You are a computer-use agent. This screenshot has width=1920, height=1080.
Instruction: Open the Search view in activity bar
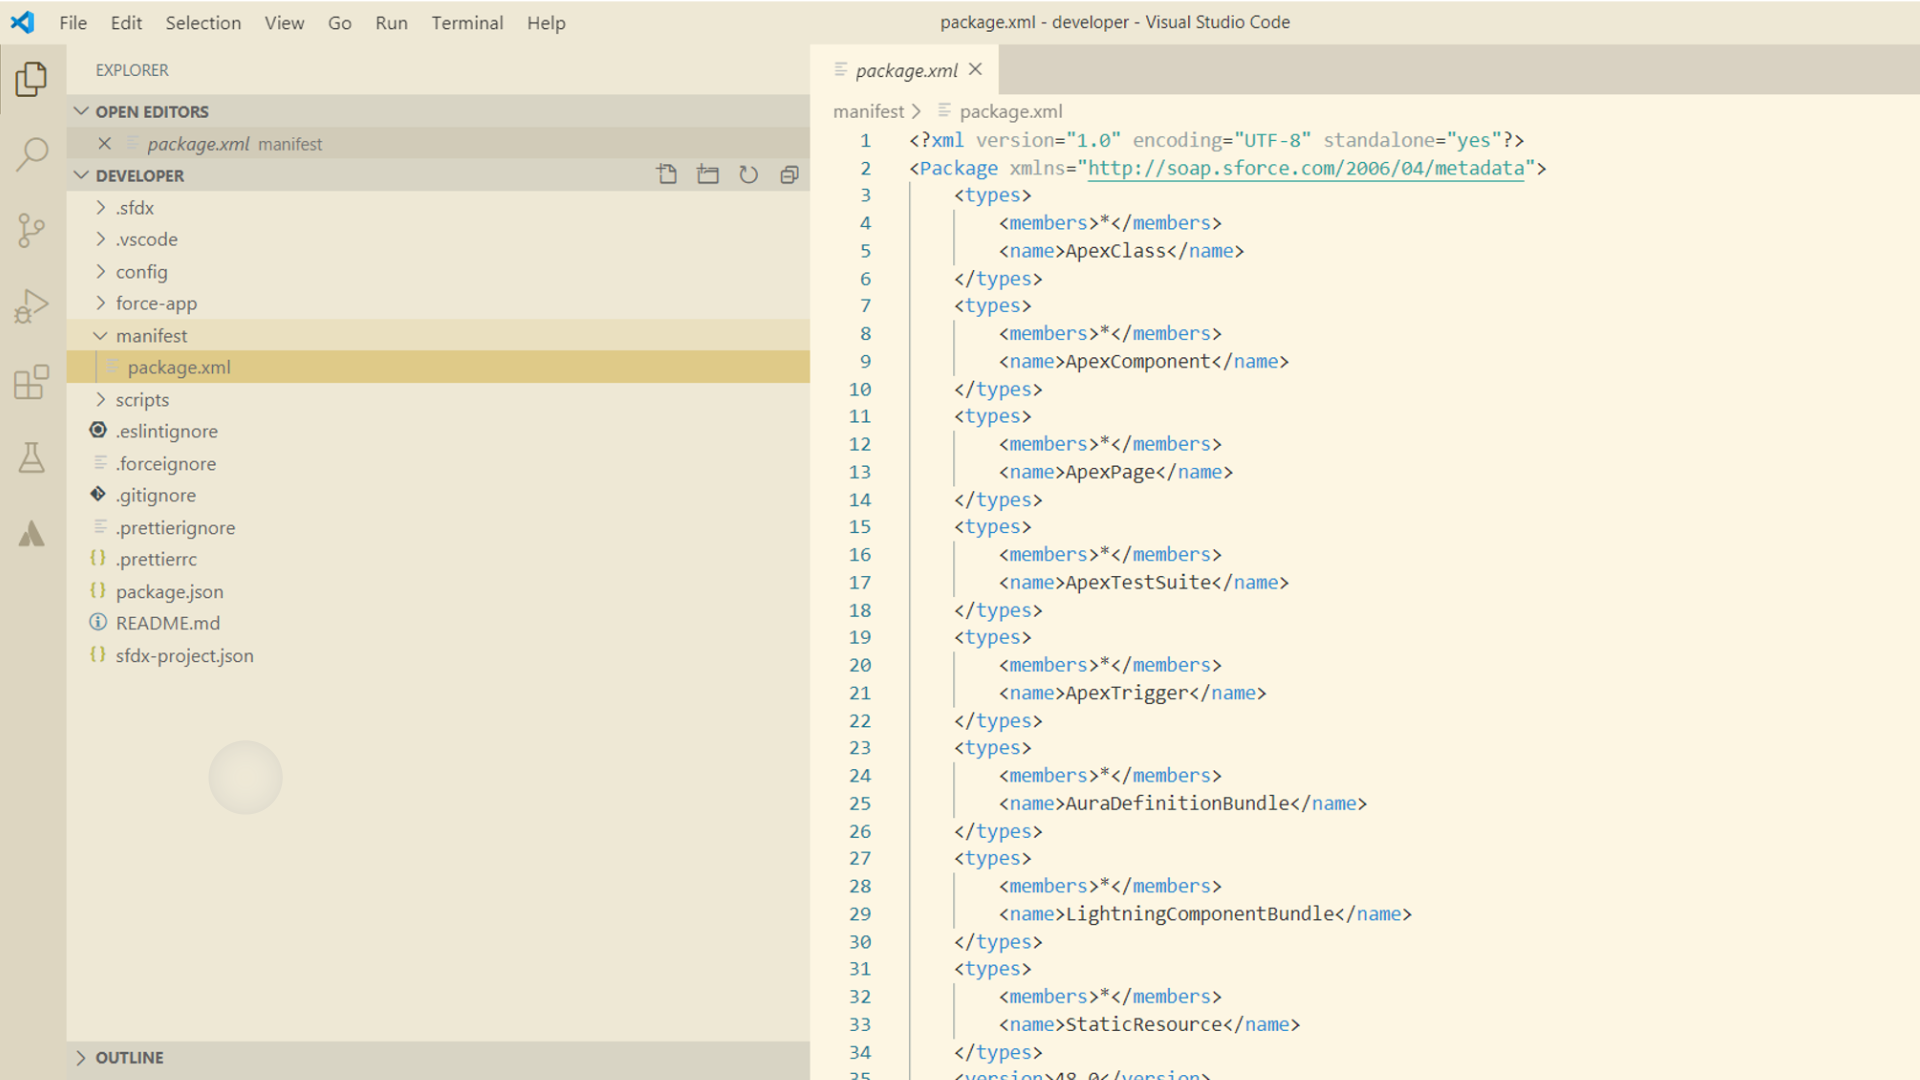coord(31,154)
